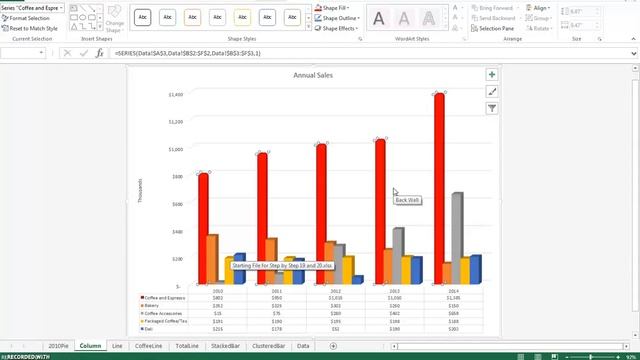This screenshot has width=640, height=360.
Task: Open the Selection Pane
Action: pyautogui.click(x=493, y=29)
